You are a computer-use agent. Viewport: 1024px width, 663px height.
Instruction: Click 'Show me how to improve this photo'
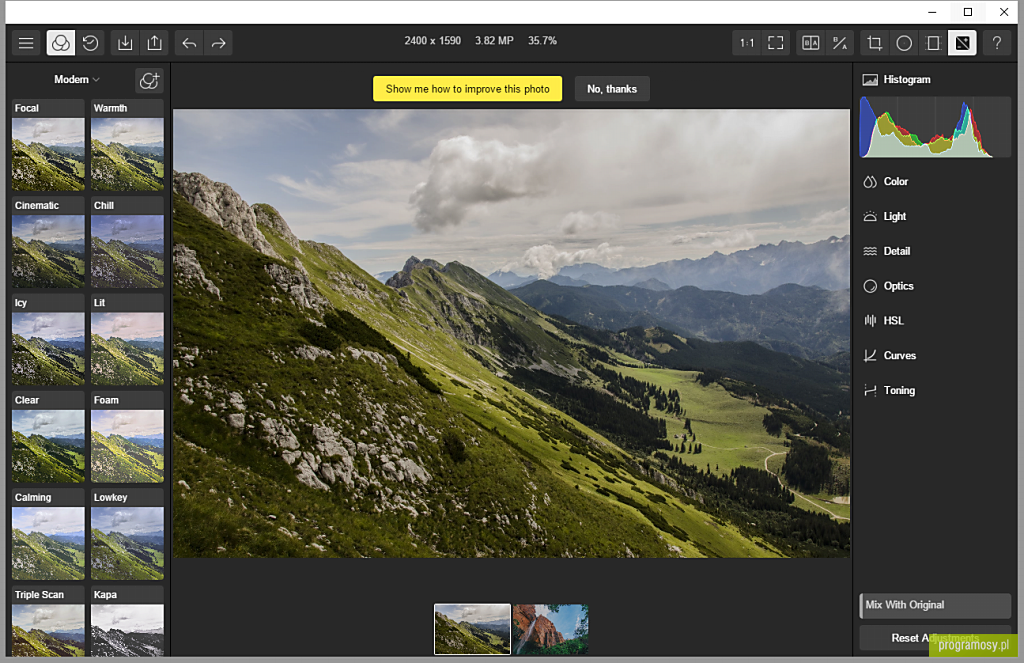[468, 89]
